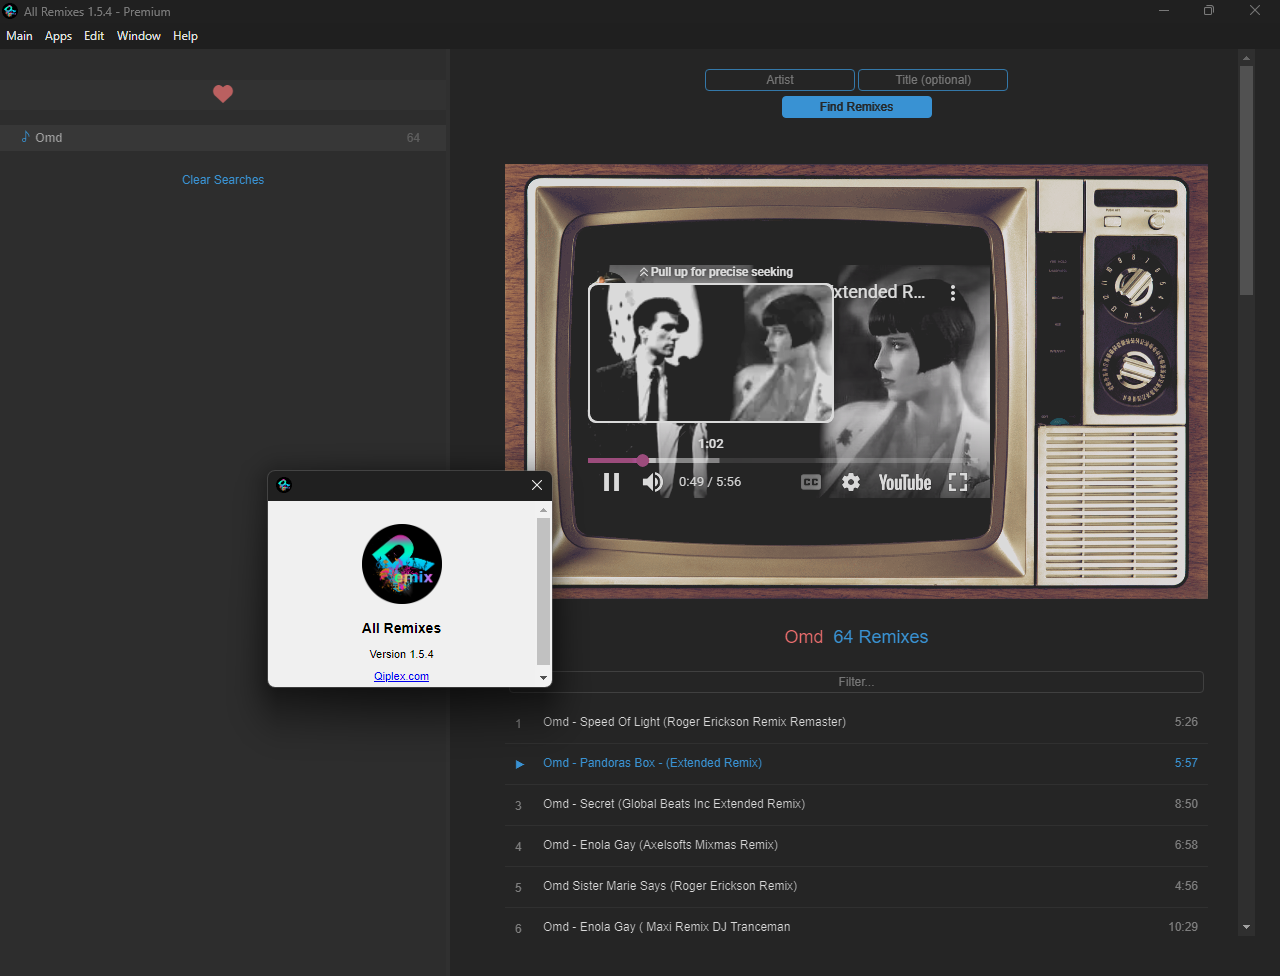Click the heart favorites icon

tap(223, 94)
